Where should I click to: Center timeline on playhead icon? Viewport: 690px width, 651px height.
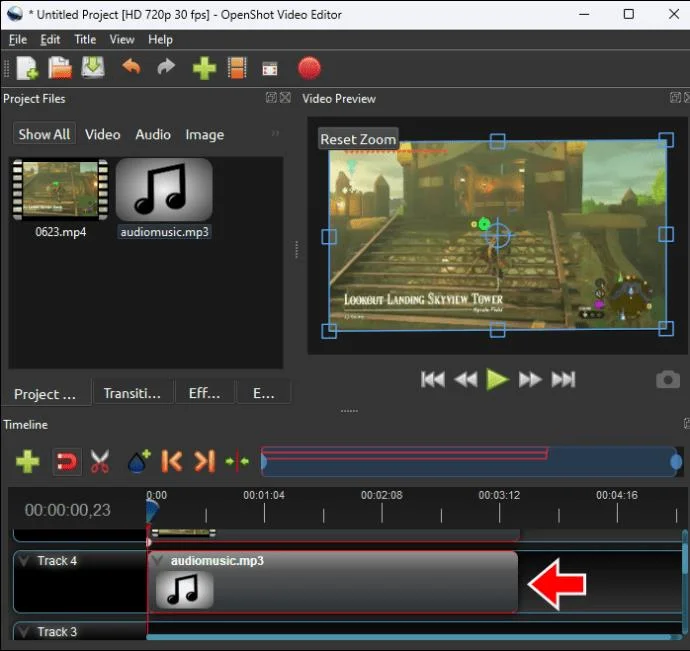pyautogui.click(x=237, y=461)
